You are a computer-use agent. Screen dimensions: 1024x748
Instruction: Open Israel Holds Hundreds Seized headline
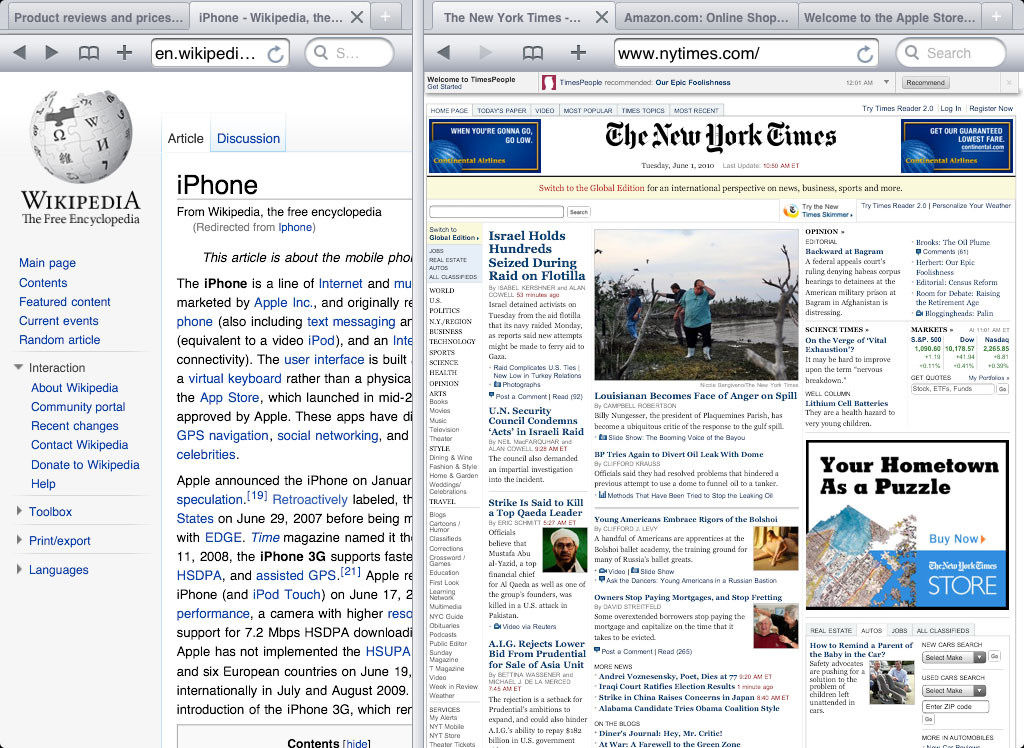537,255
